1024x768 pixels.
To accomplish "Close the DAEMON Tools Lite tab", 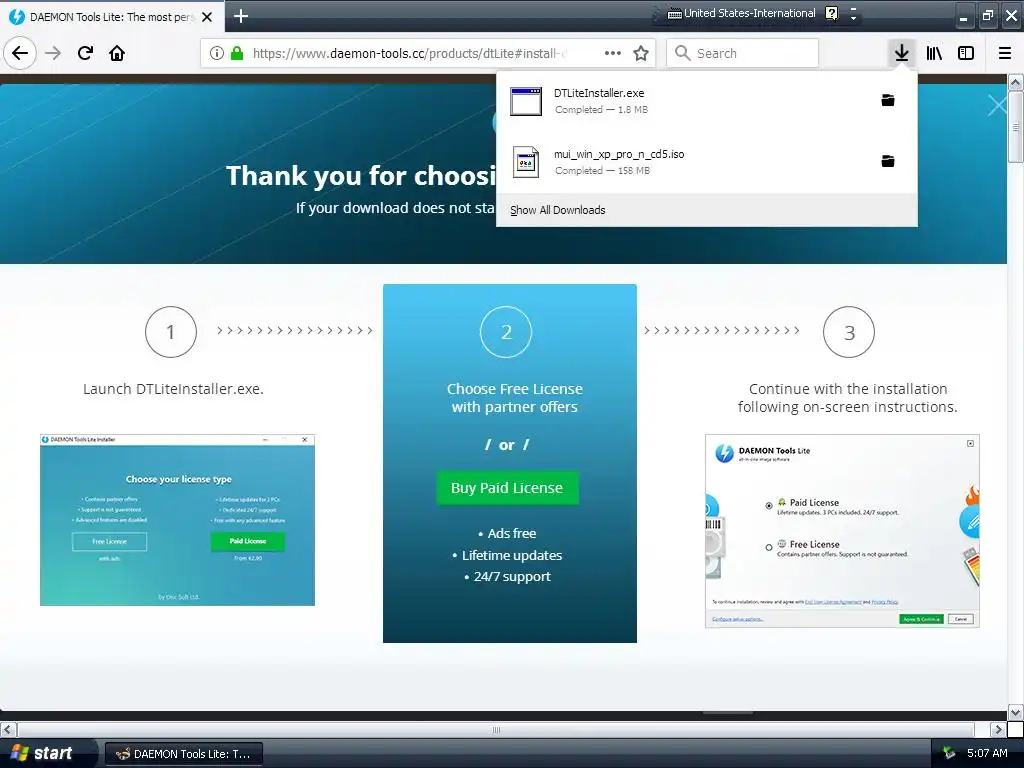I will point(207,17).
